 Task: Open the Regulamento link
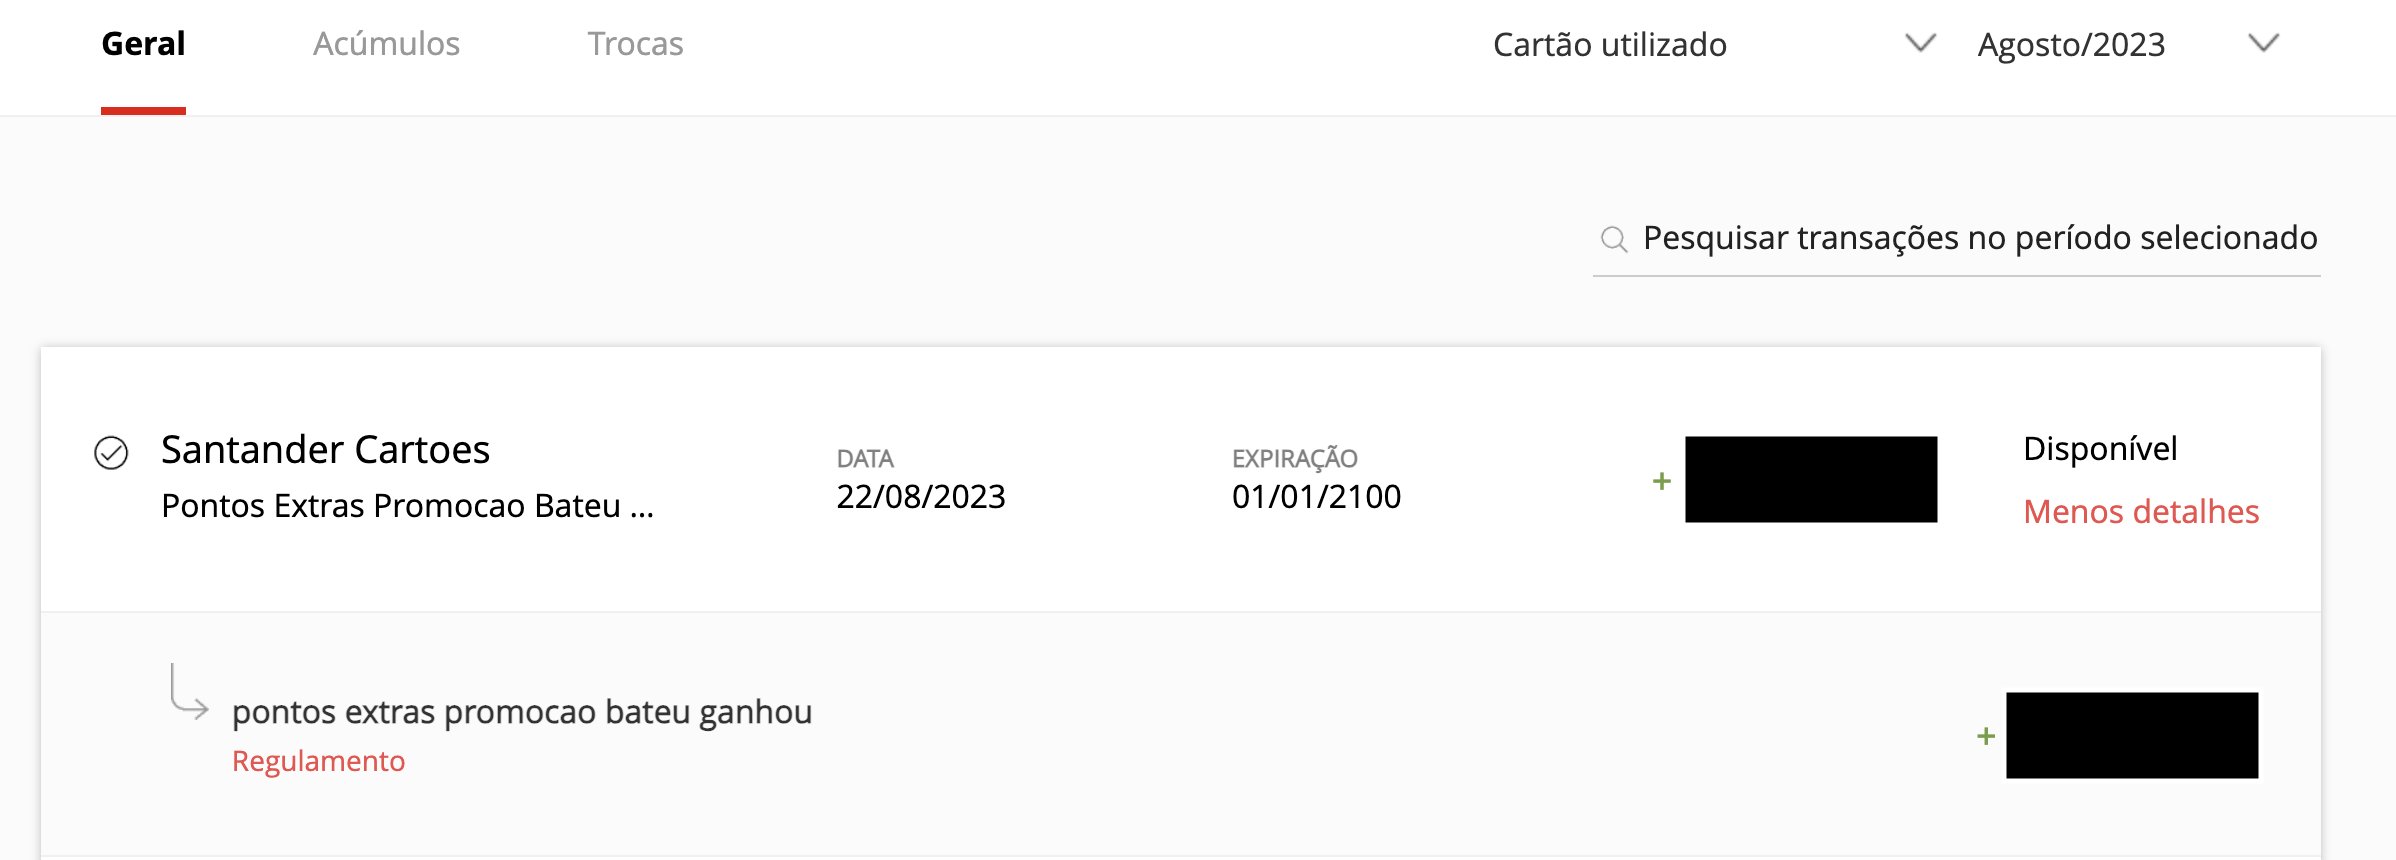[318, 761]
